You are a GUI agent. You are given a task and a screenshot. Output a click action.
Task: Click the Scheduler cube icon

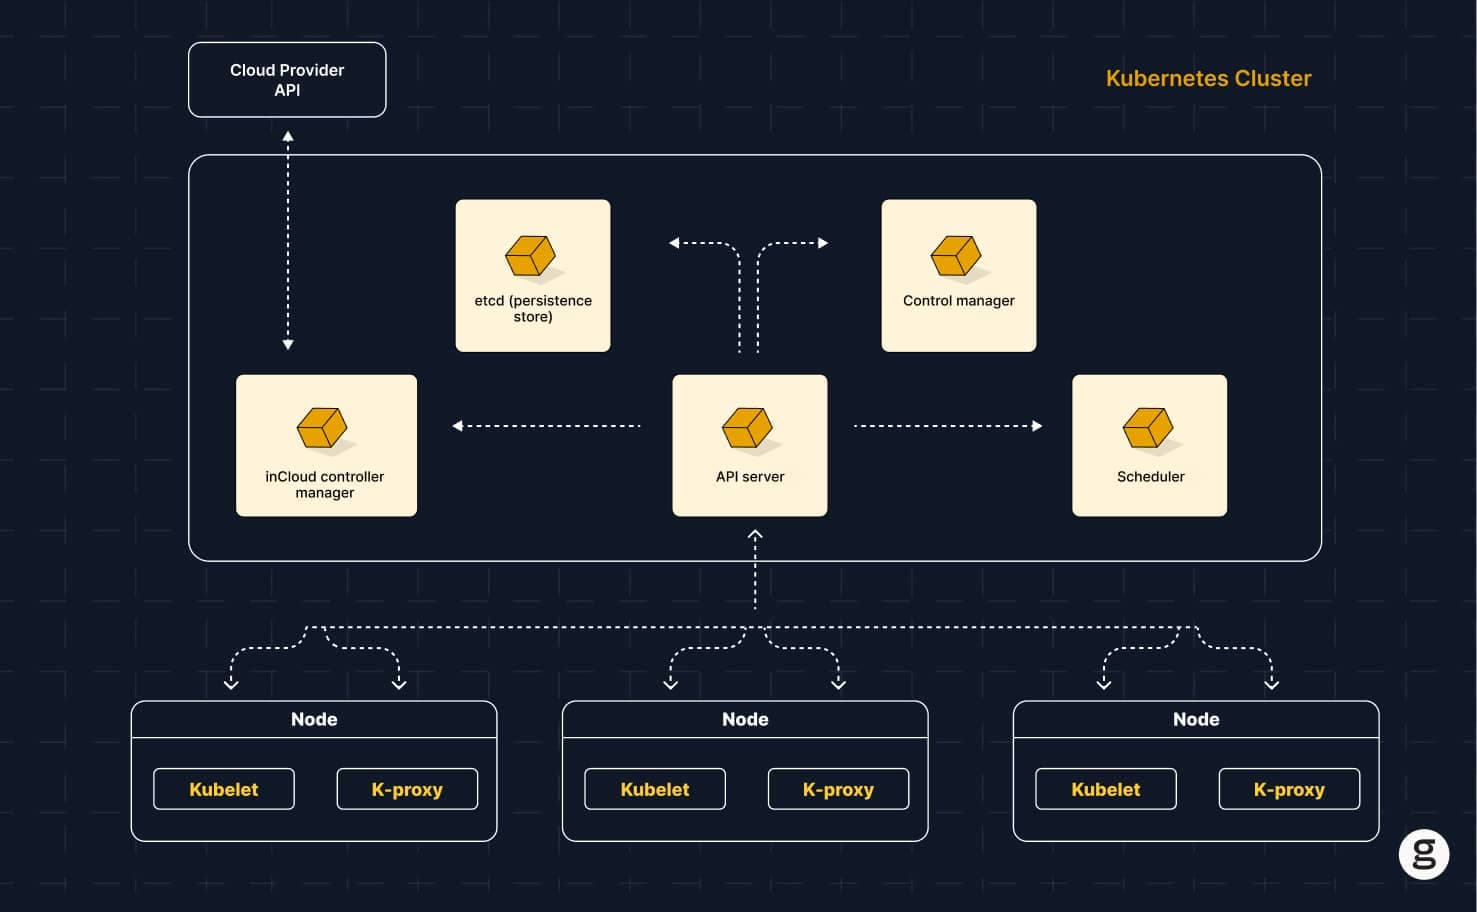point(1148,428)
